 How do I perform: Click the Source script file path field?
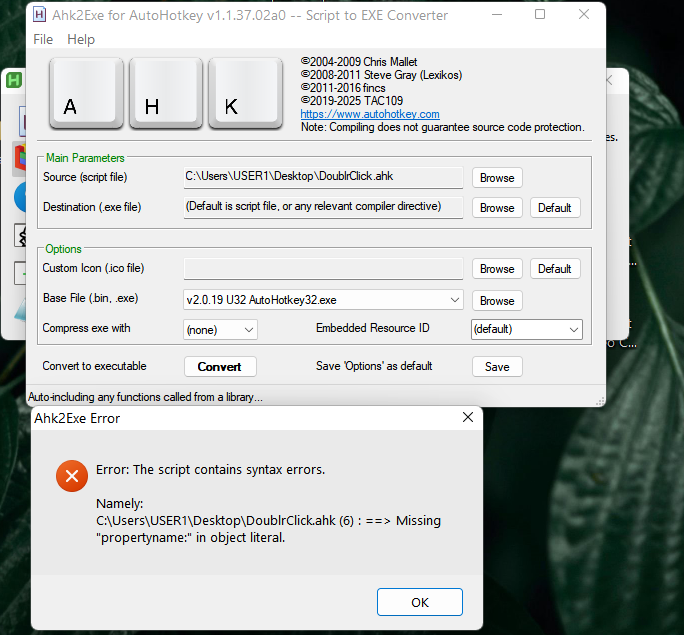tap(323, 177)
